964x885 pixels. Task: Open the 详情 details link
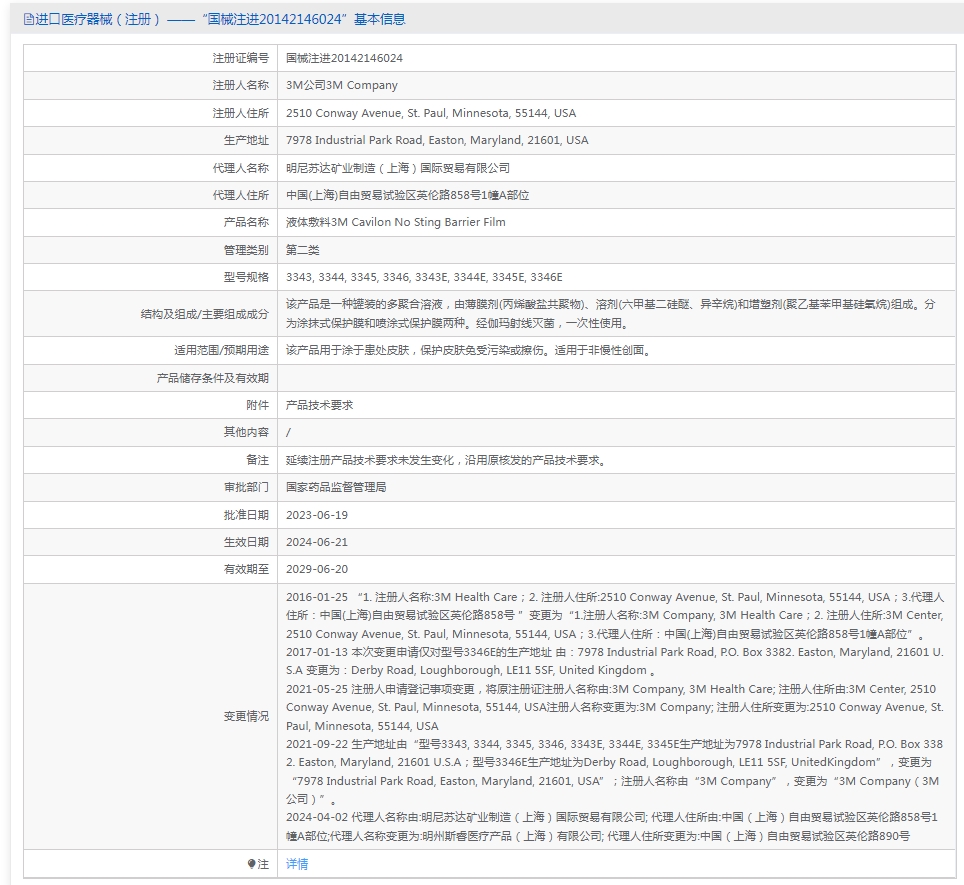[x=297, y=863]
